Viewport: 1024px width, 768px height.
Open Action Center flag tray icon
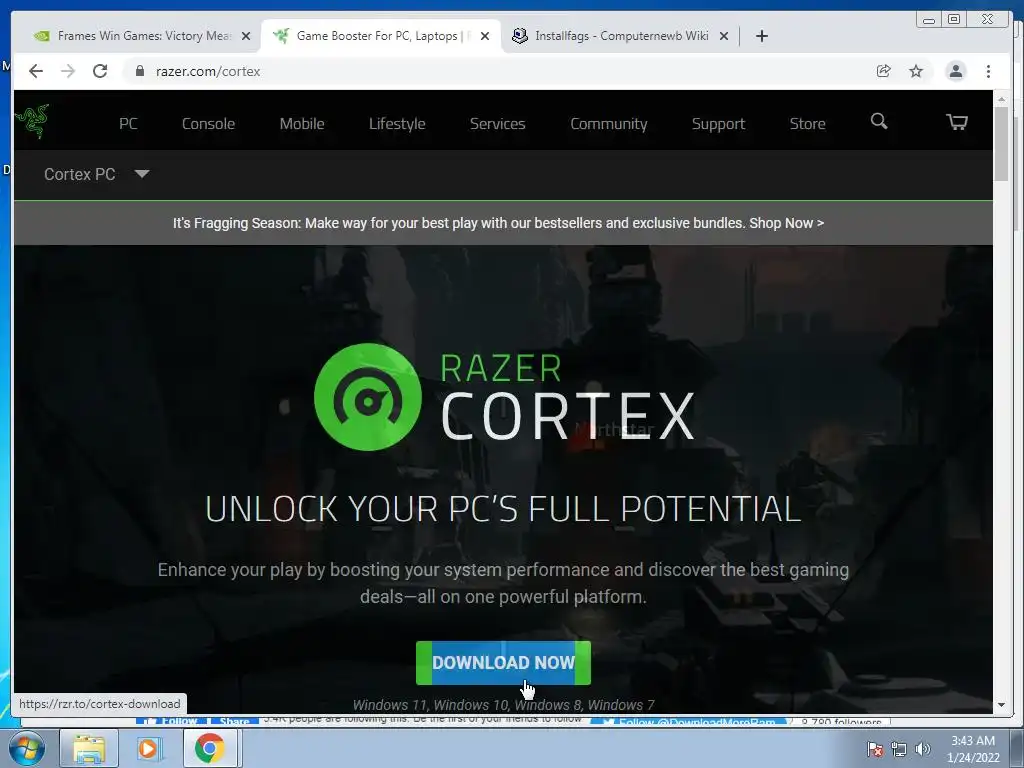(874, 749)
